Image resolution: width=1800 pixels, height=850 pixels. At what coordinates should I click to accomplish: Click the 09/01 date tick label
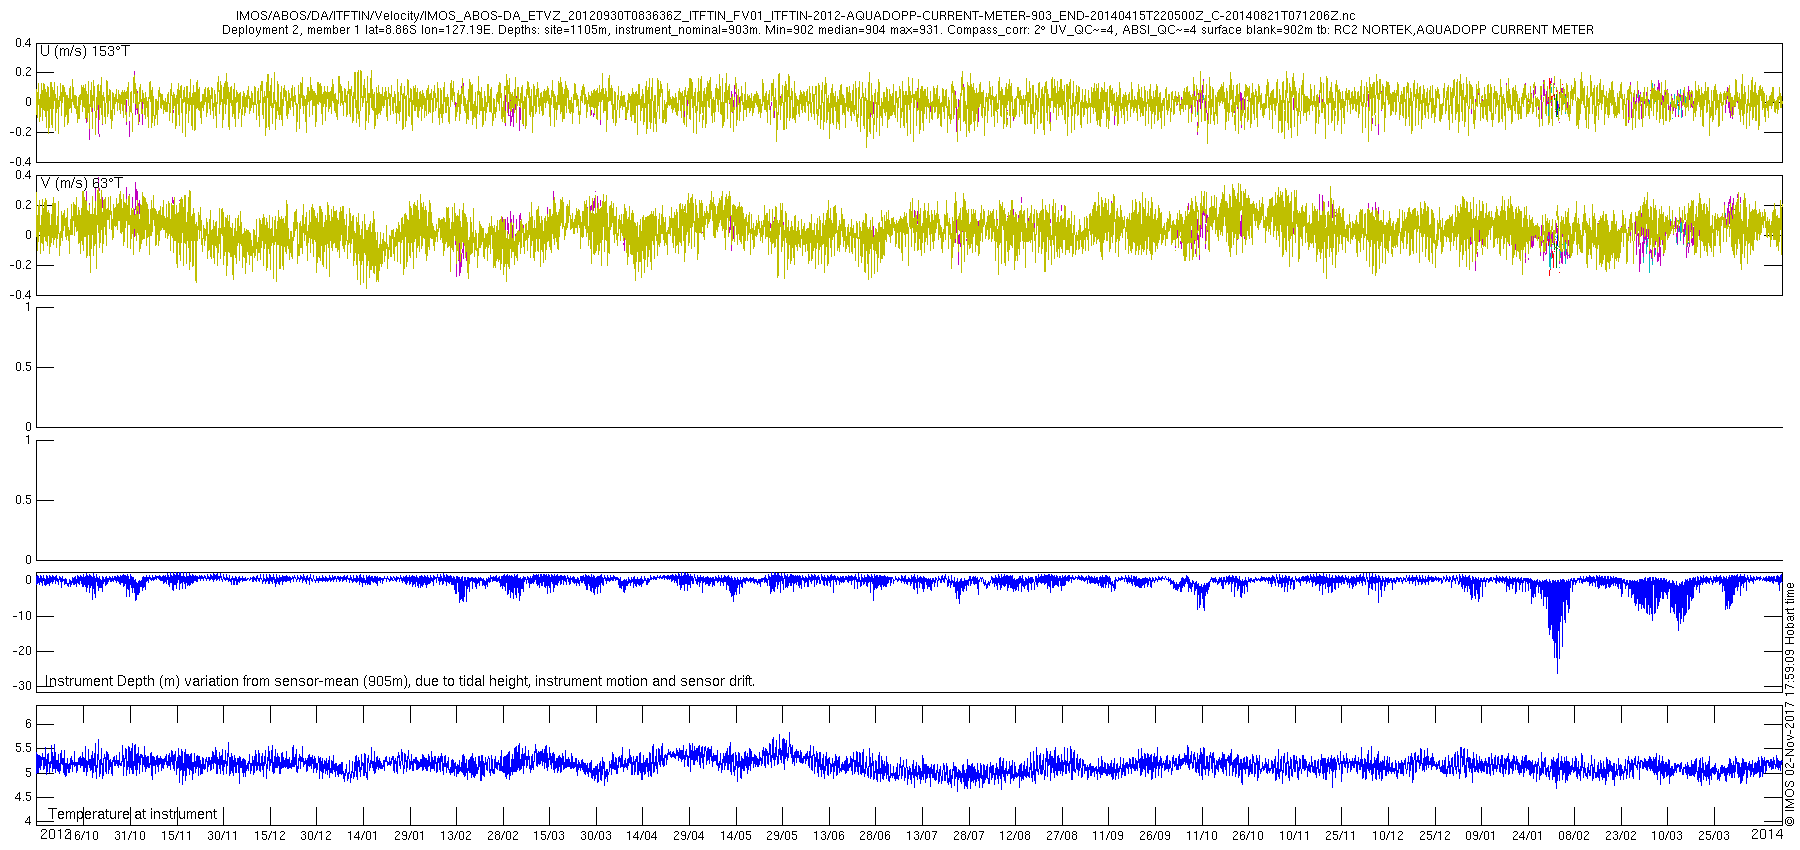1481,836
